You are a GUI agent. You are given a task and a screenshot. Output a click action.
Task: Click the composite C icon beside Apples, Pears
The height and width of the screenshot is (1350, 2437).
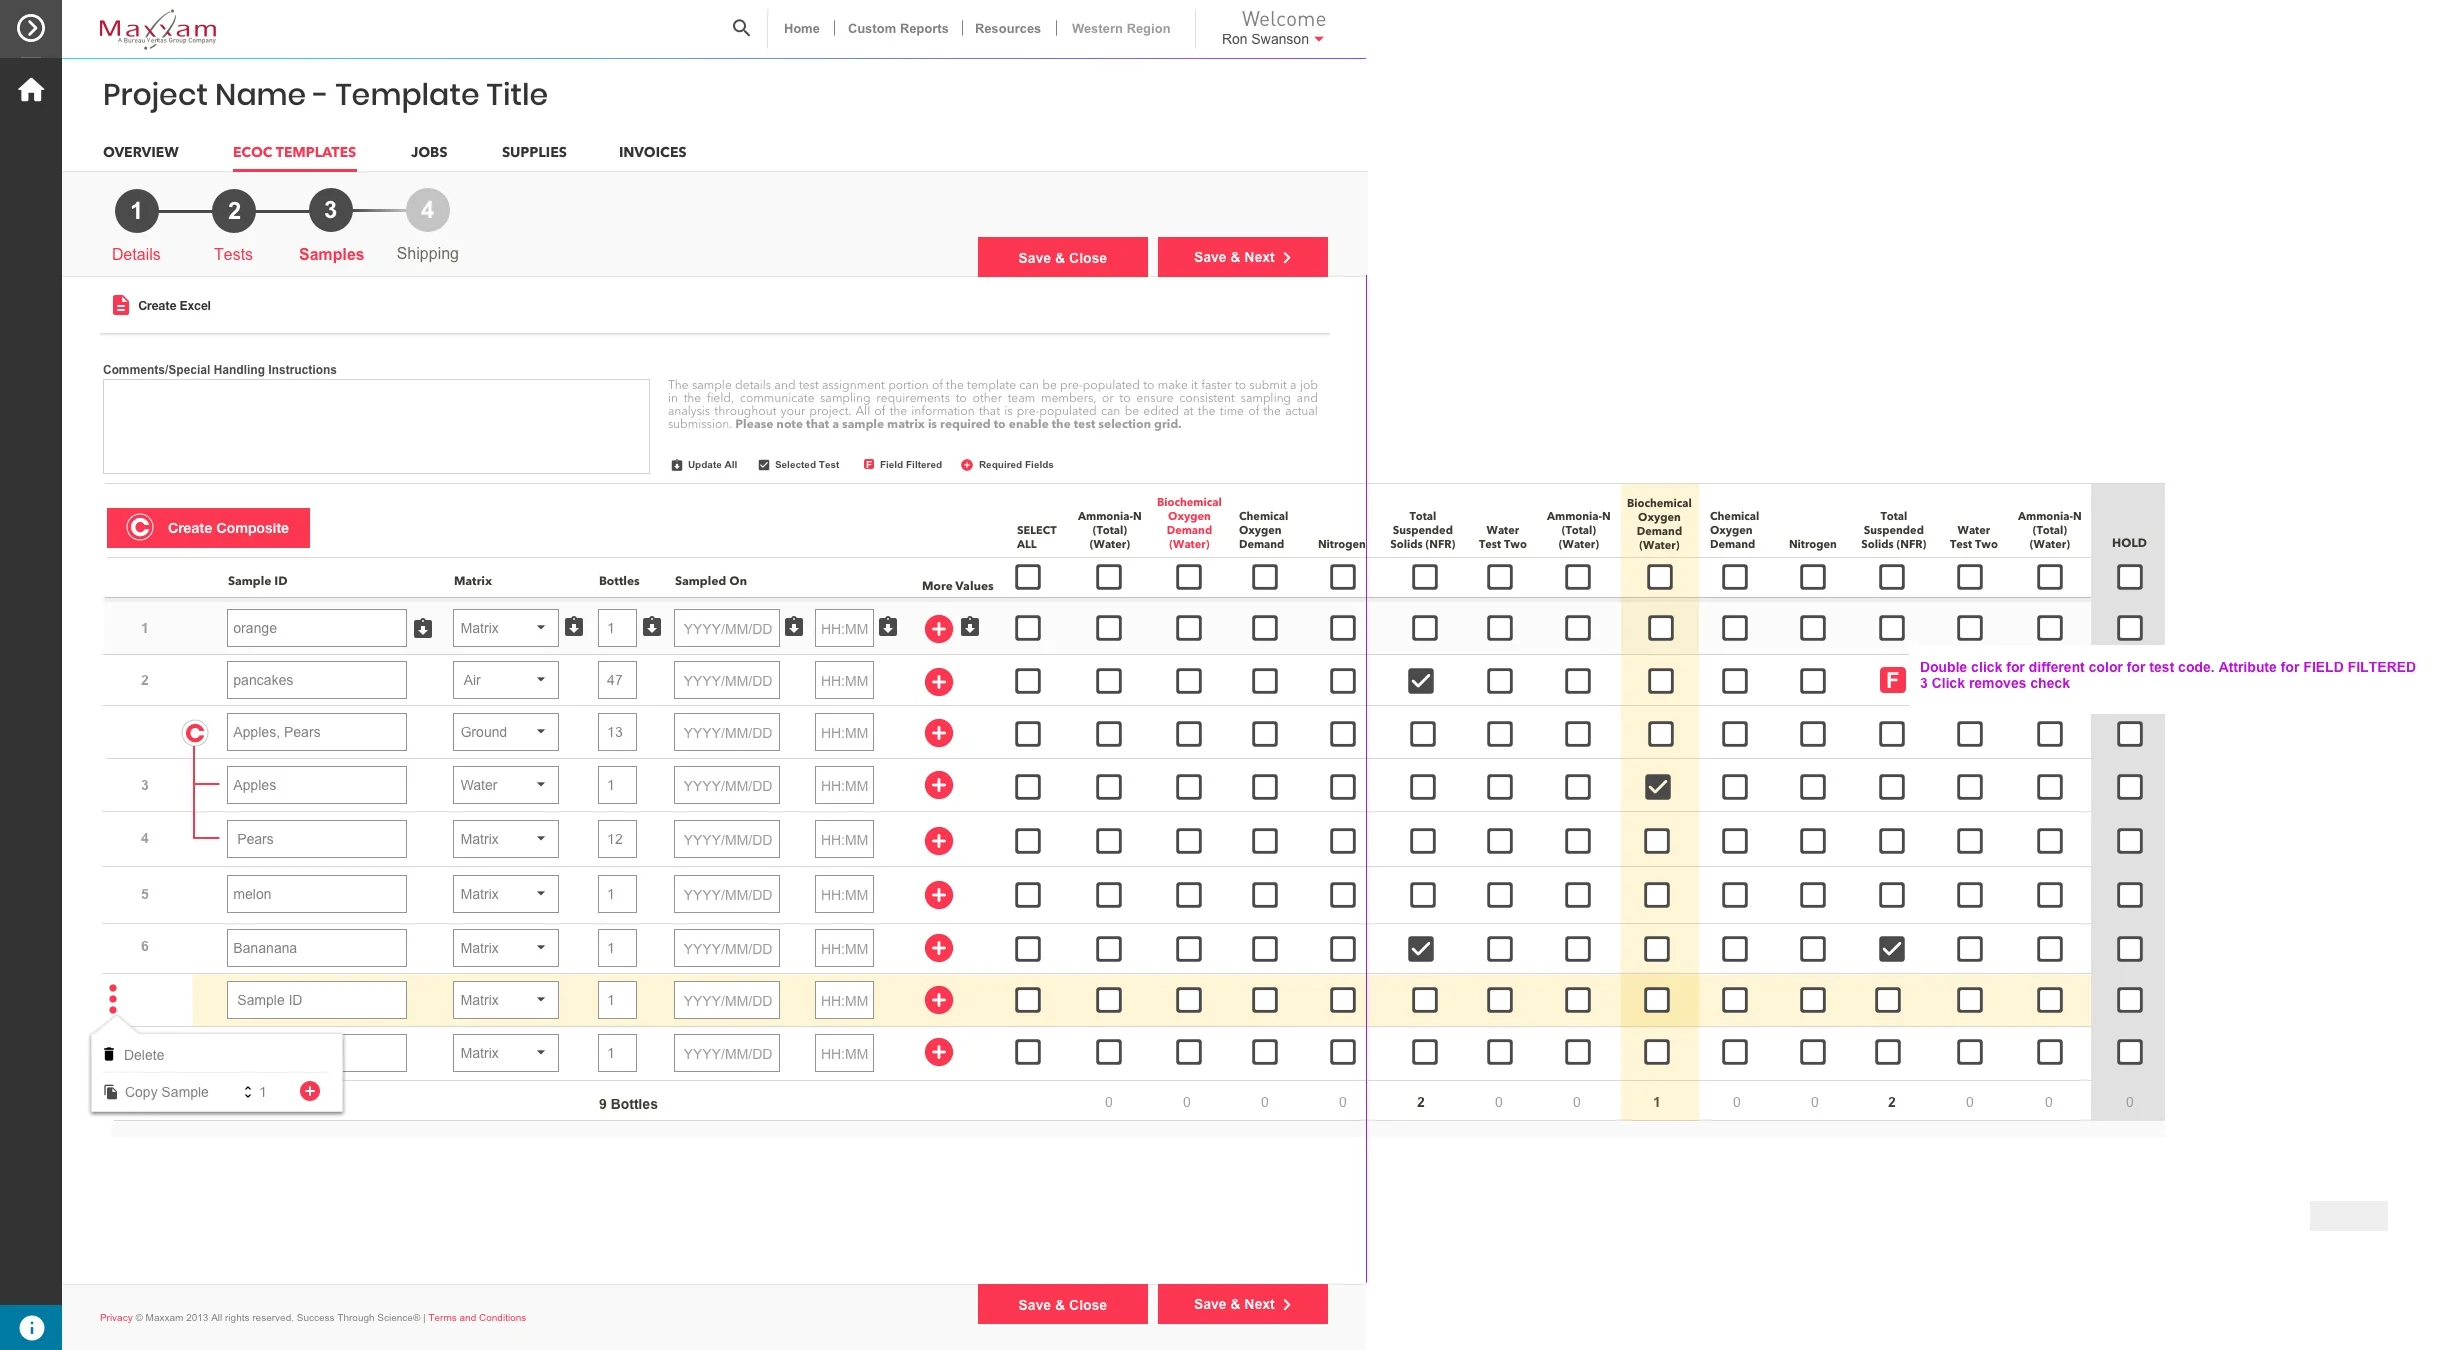pos(195,733)
